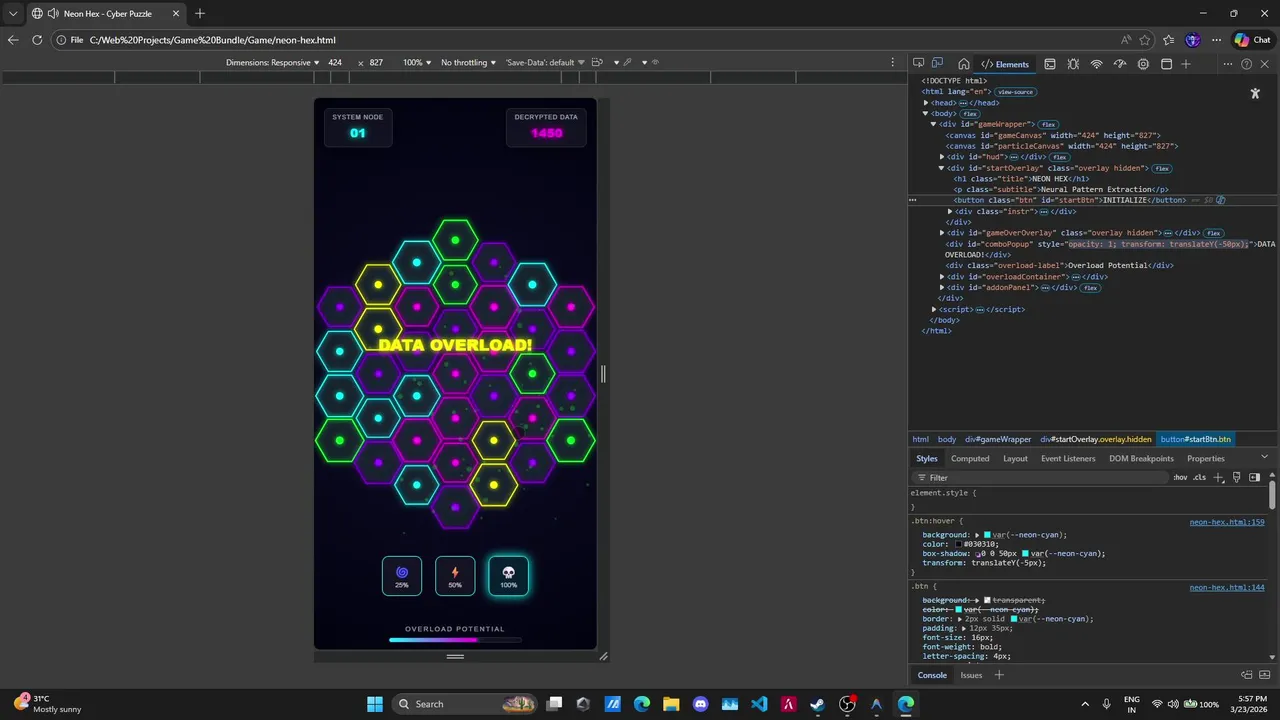Open the Inspect element picker tool
Screen dimensions: 1280x720
tap(918, 64)
